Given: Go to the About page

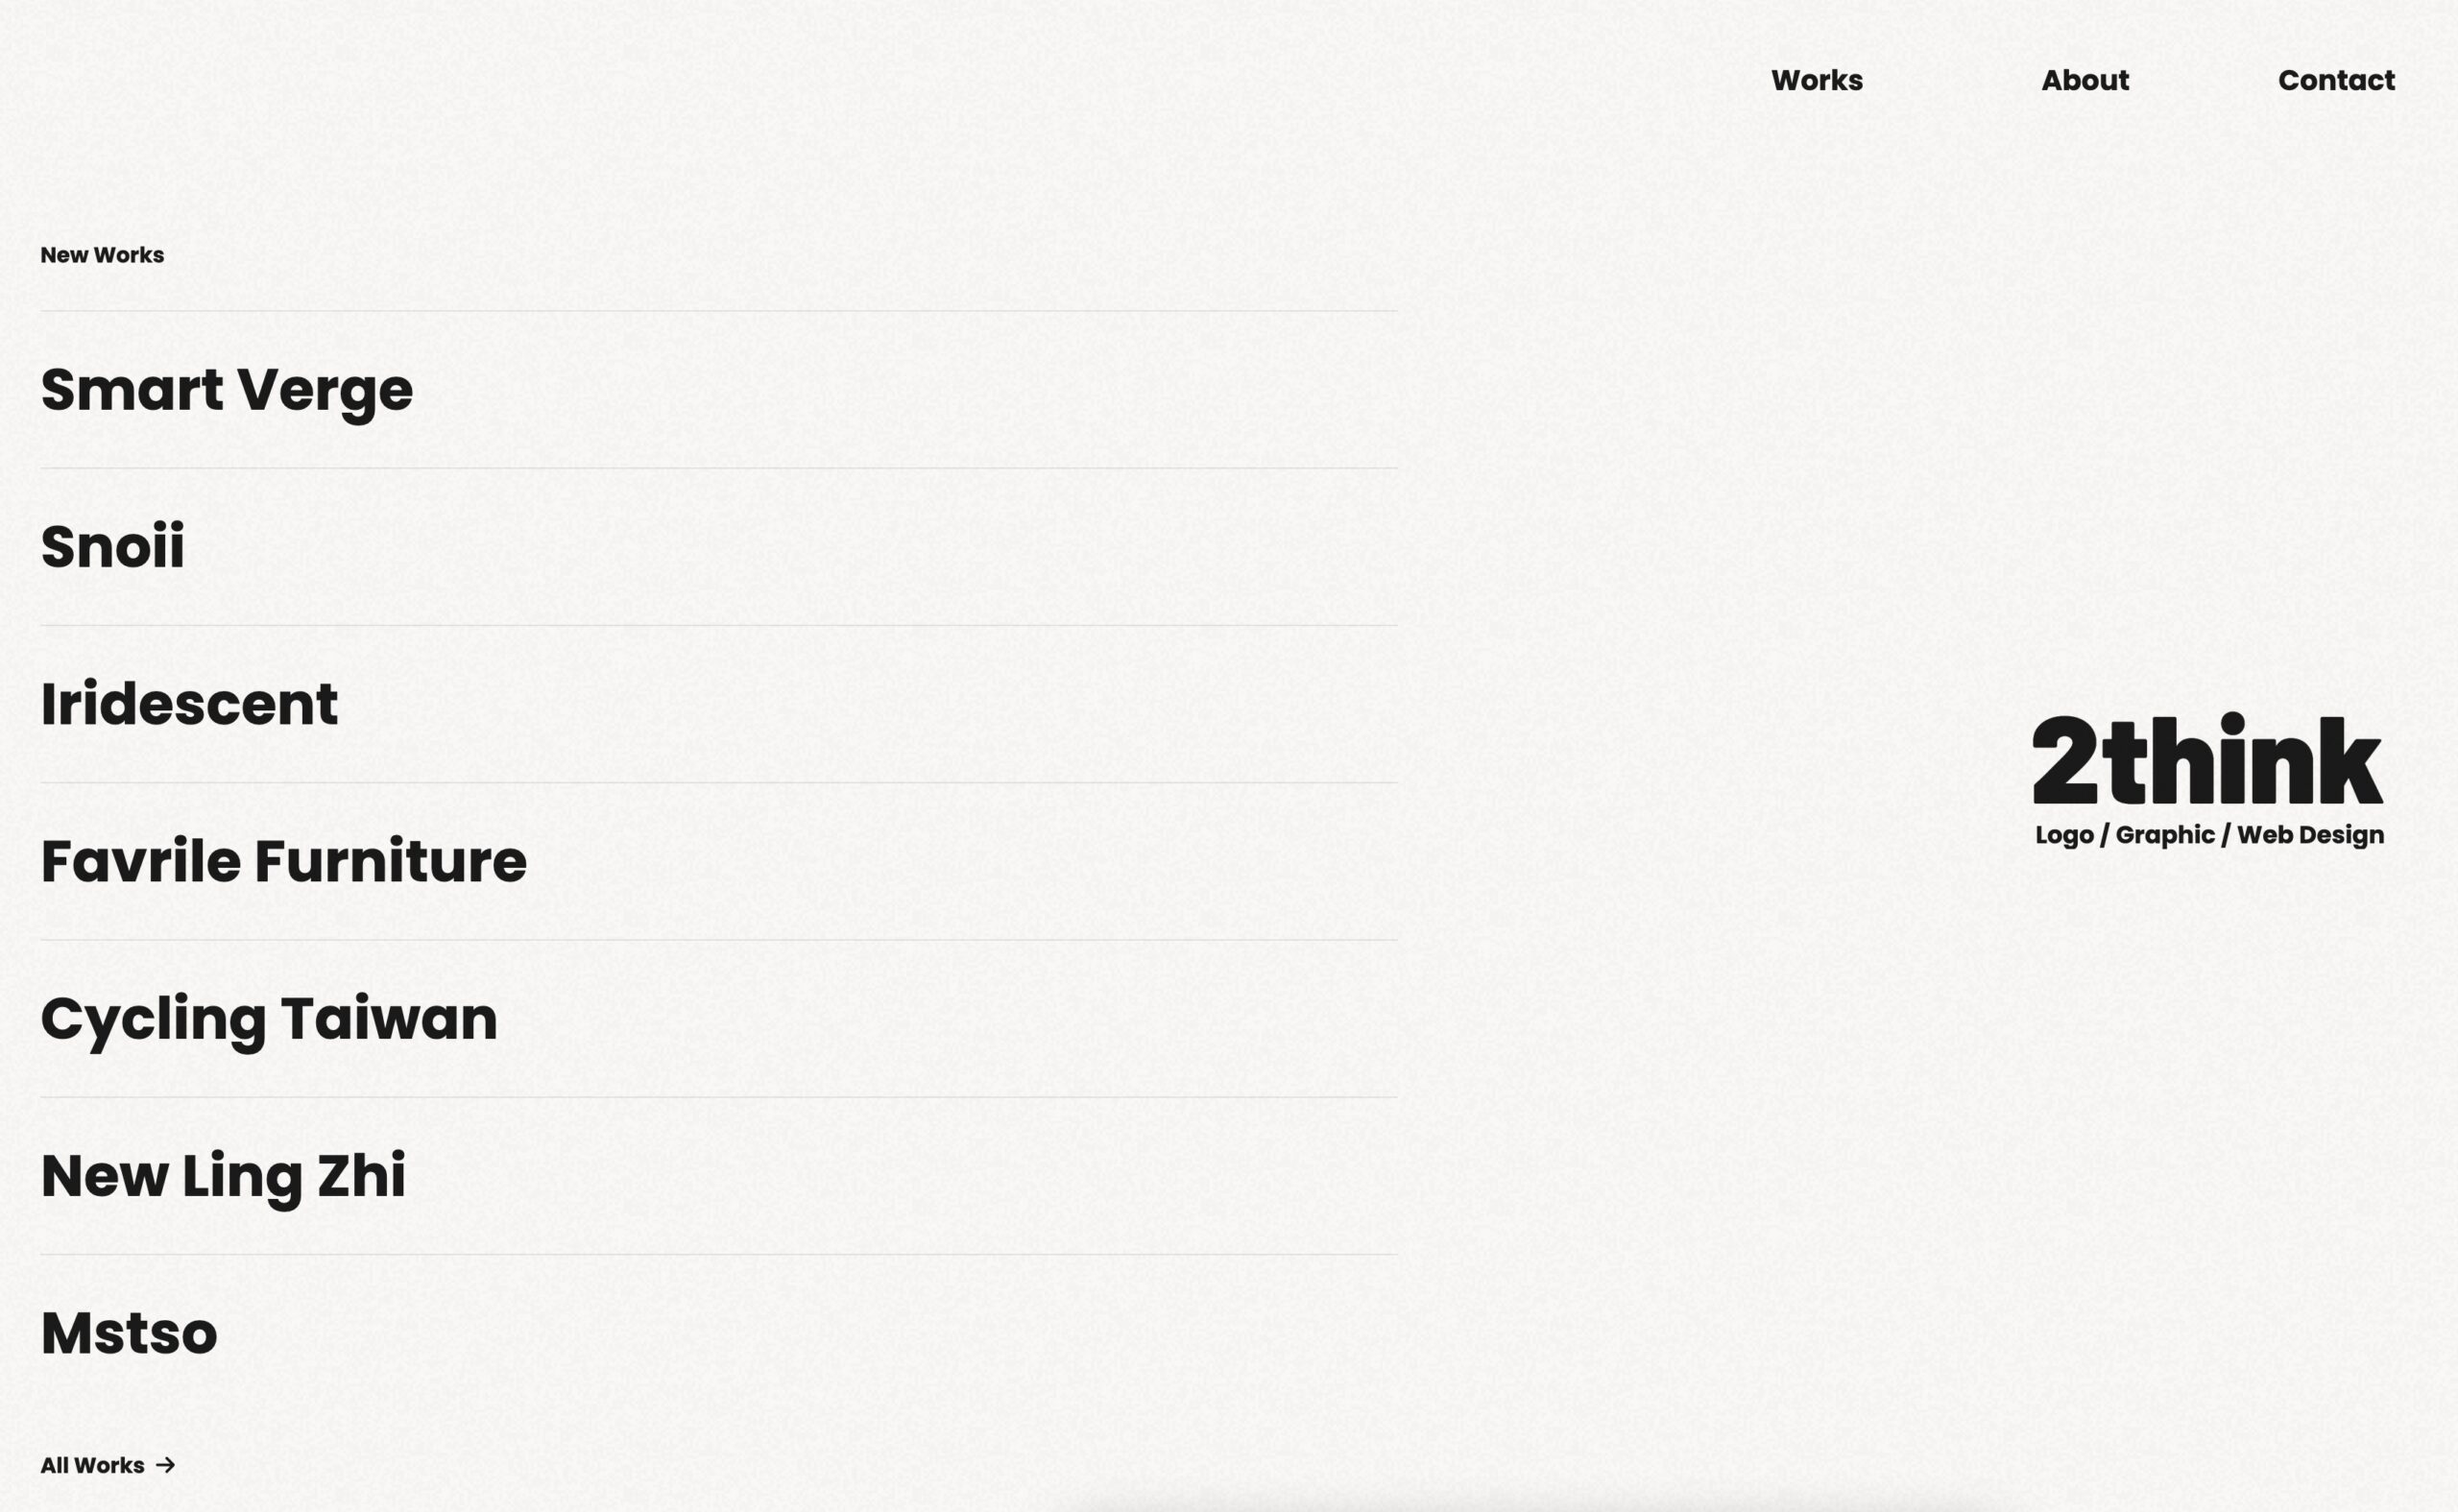Looking at the screenshot, I should 2084,80.
